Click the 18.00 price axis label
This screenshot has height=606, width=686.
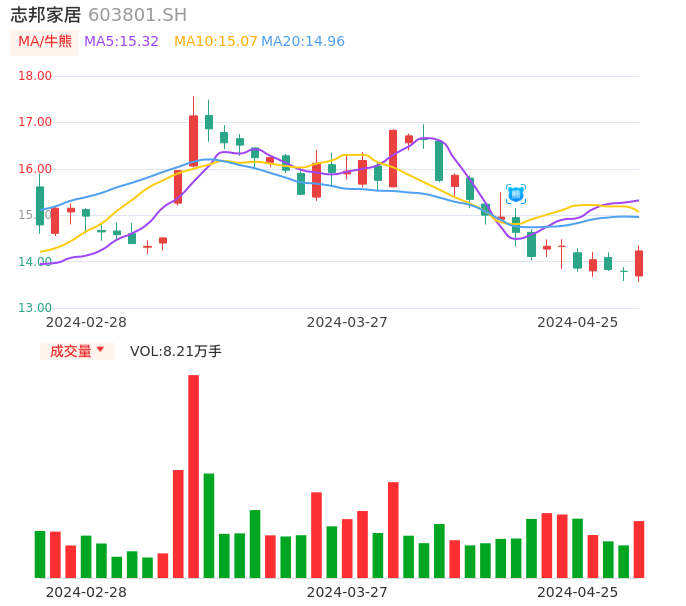pyautogui.click(x=35, y=76)
